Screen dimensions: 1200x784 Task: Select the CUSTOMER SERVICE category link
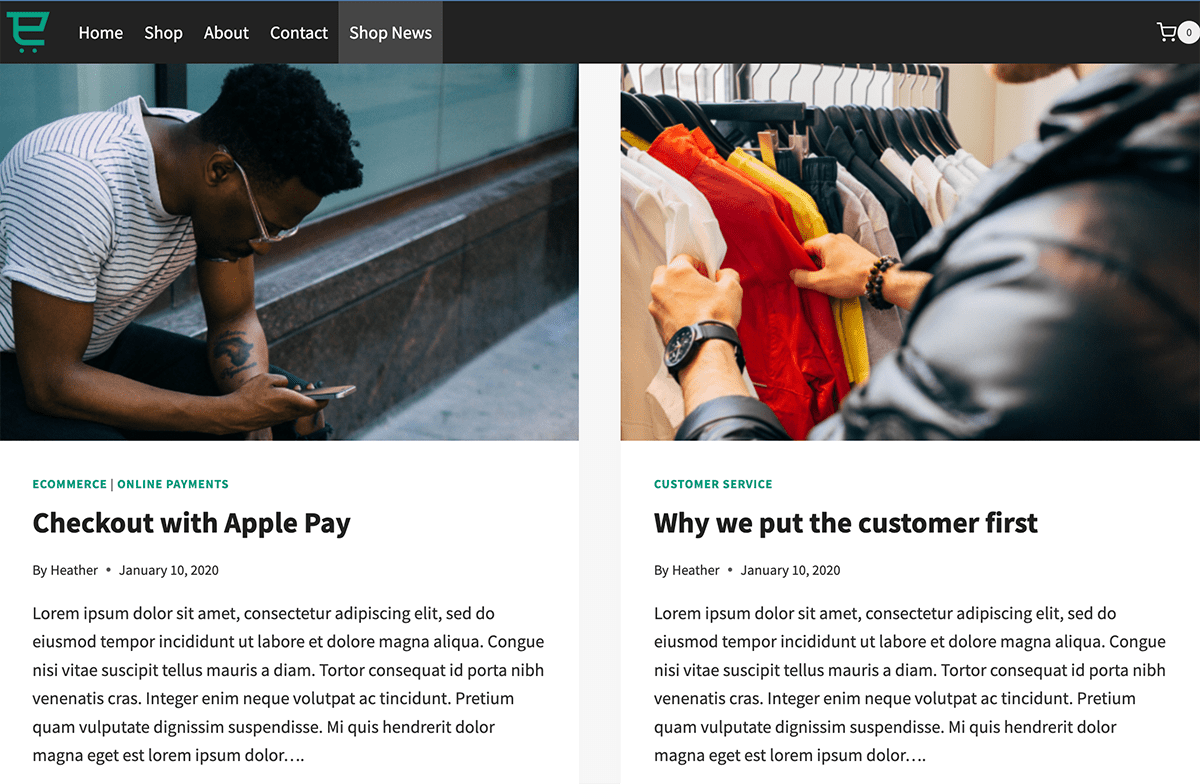click(713, 484)
